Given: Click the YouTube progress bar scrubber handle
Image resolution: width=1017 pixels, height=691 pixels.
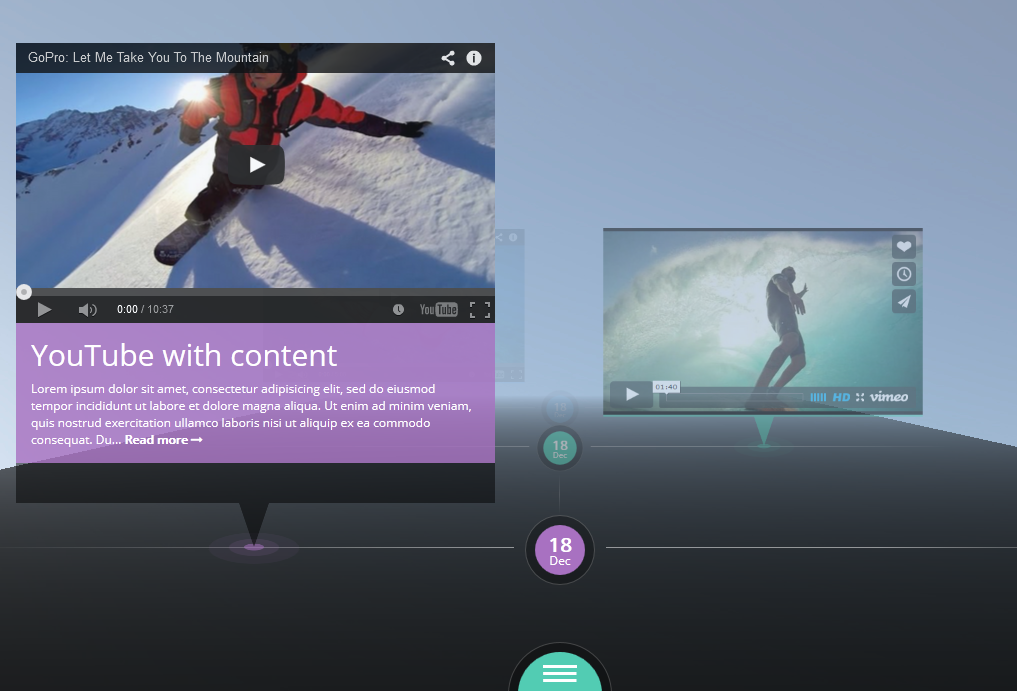Looking at the screenshot, I should point(24,292).
